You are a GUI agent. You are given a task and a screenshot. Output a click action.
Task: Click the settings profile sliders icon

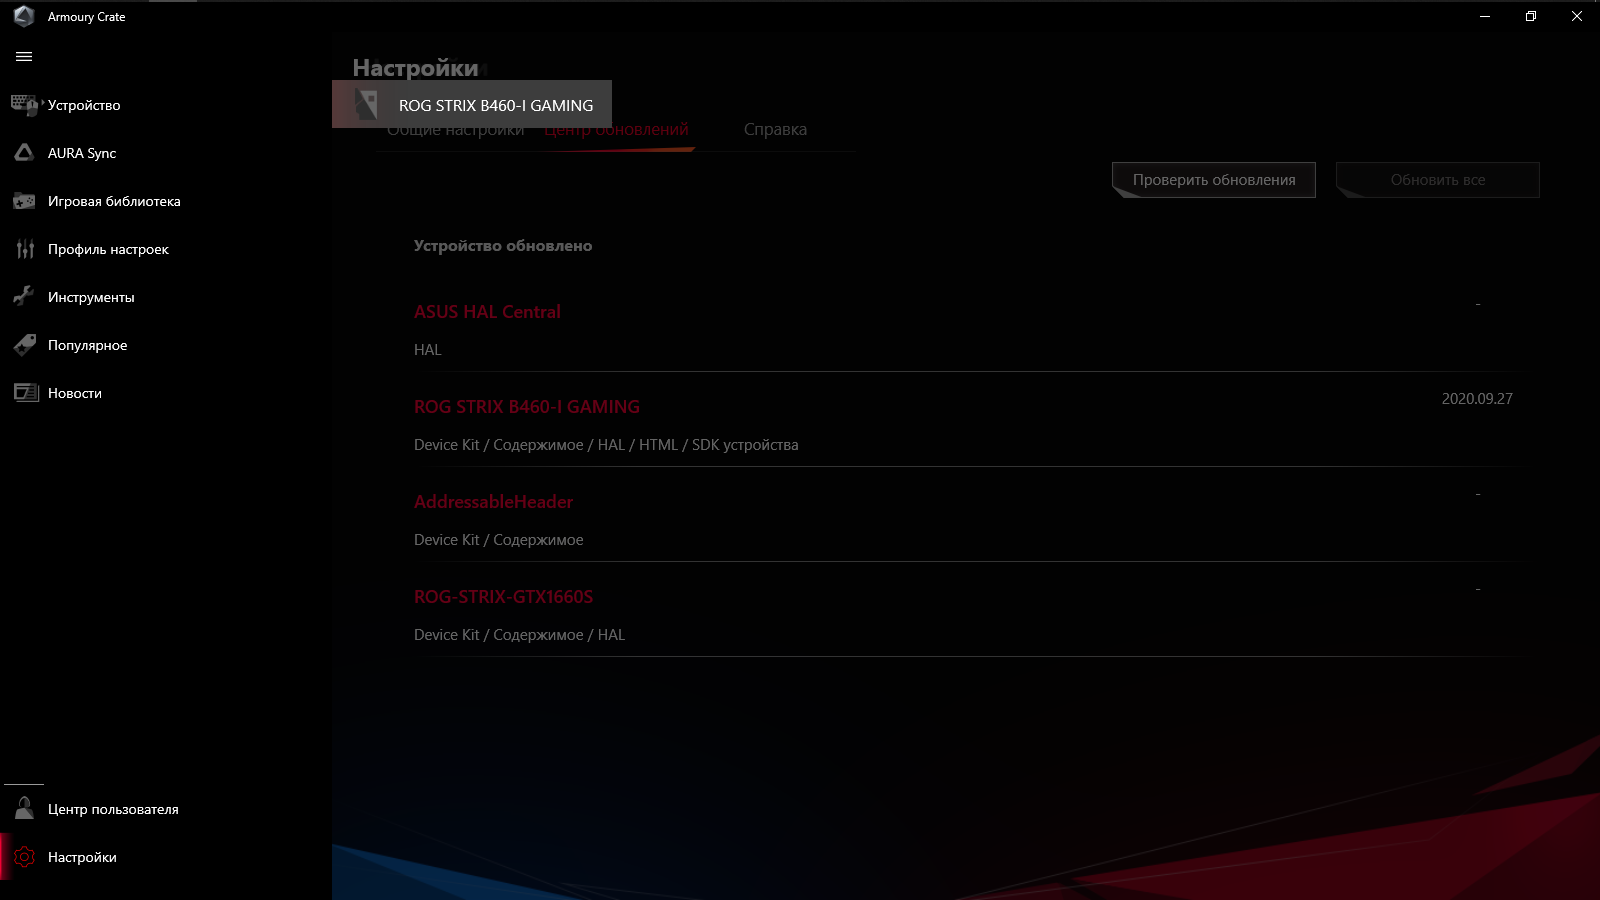coord(25,249)
